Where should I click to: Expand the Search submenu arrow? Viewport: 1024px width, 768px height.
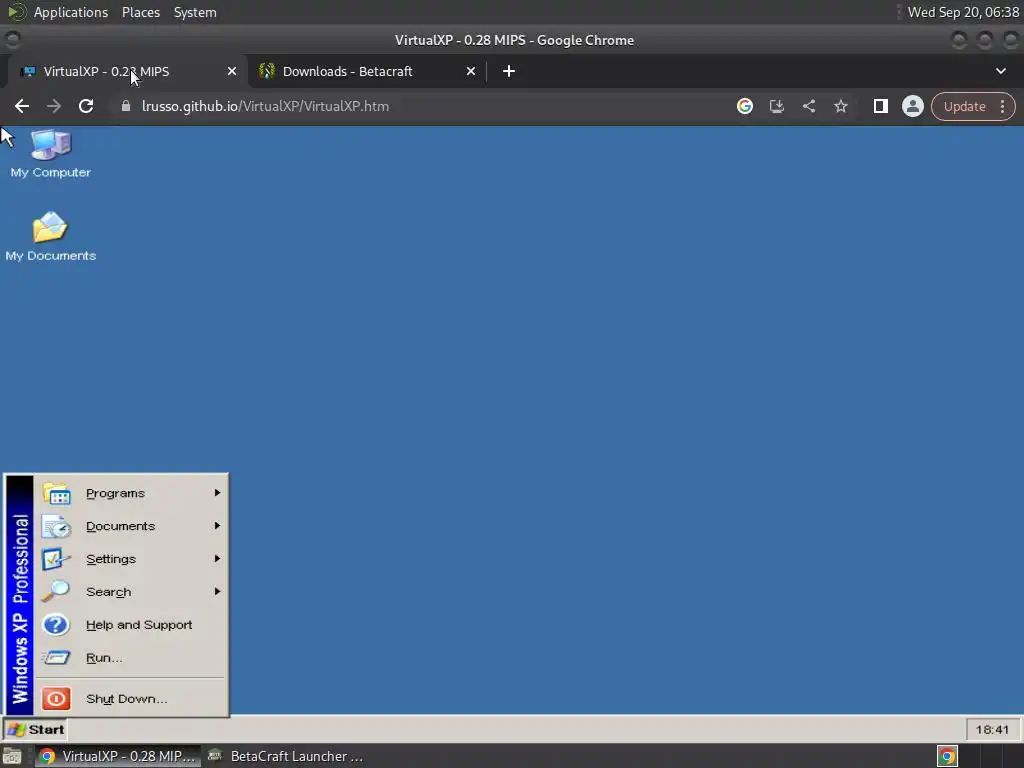217,592
